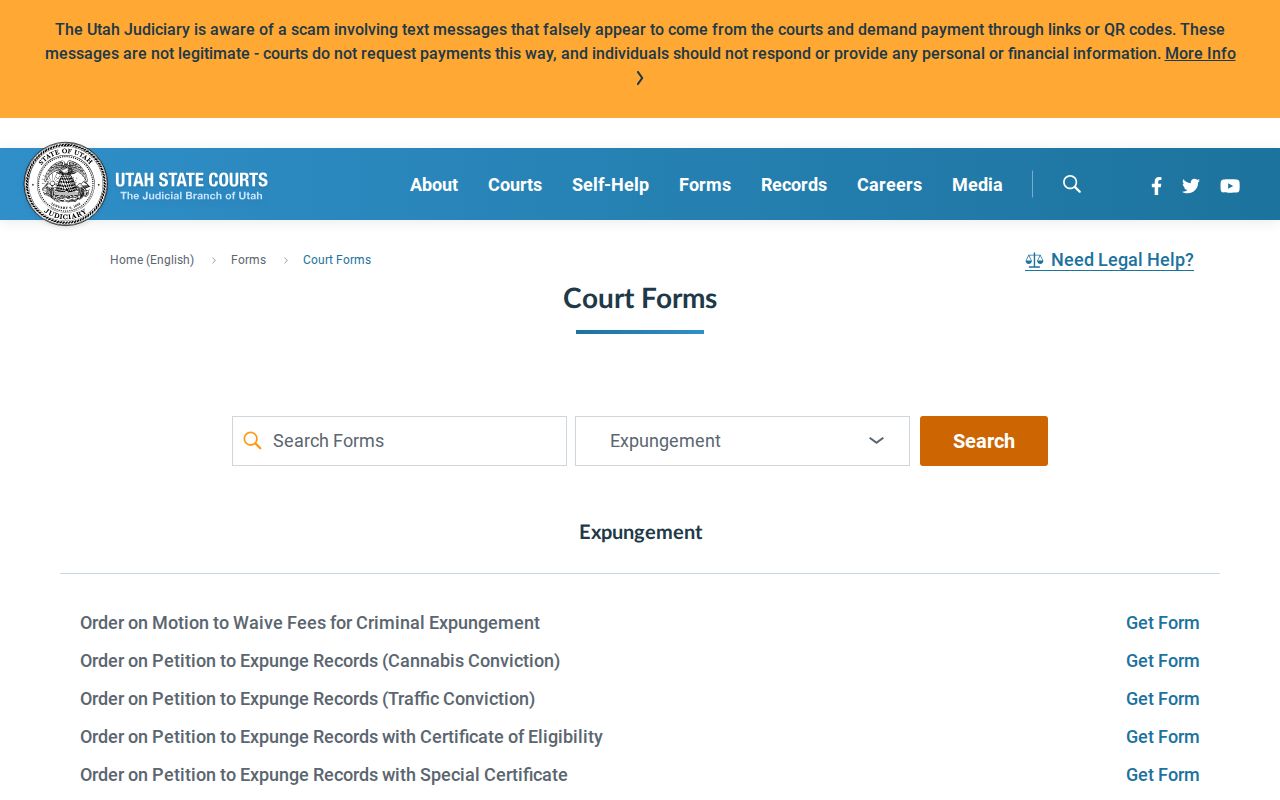Click the Expungement section heading
The image size is (1280, 800).
[640, 532]
